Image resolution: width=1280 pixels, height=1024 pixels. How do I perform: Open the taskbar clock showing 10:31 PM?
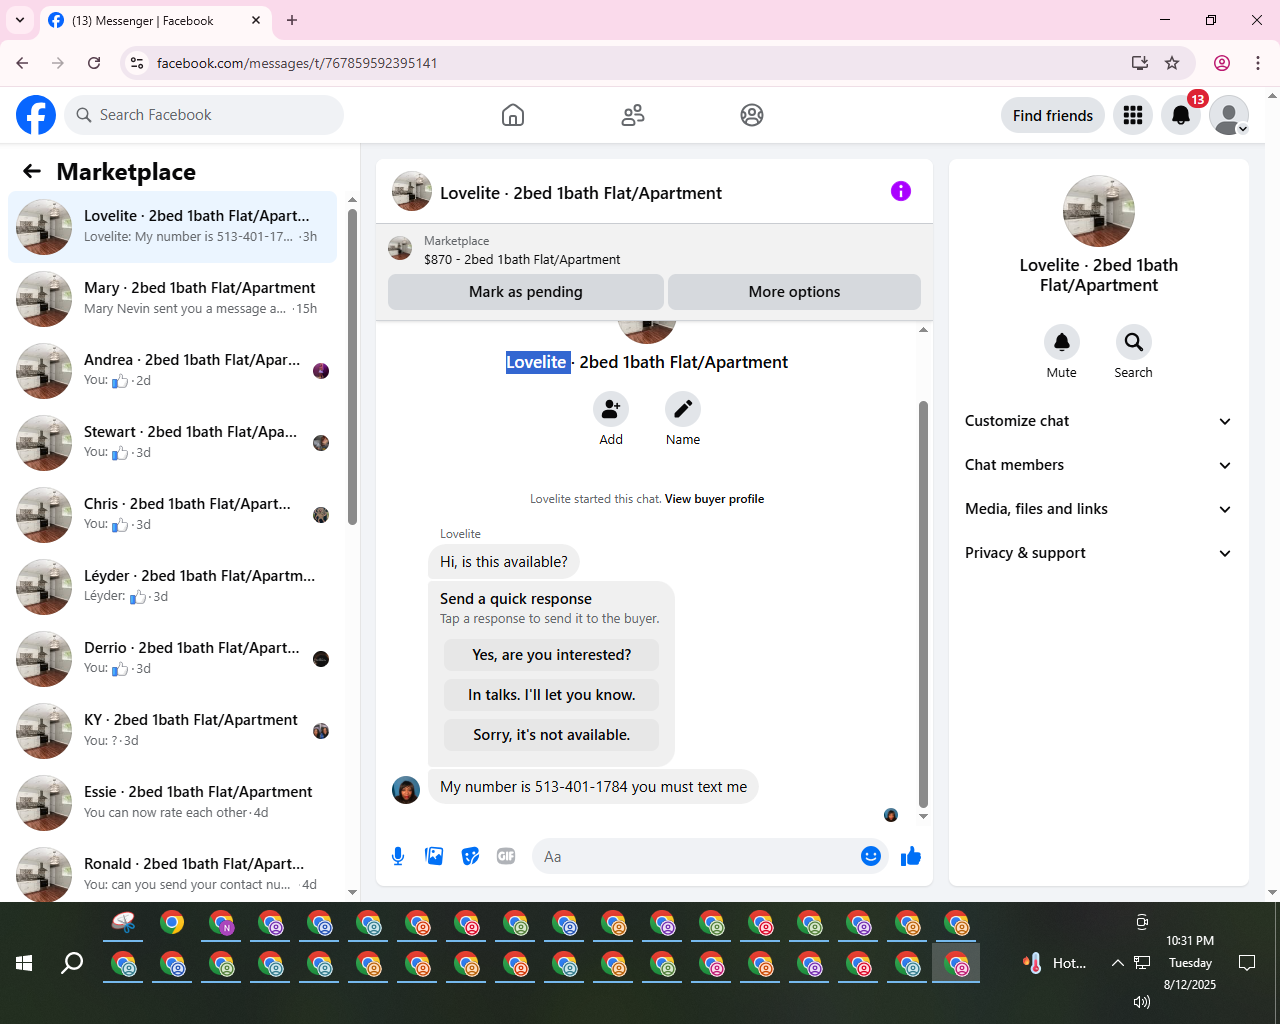[x=1190, y=962]
